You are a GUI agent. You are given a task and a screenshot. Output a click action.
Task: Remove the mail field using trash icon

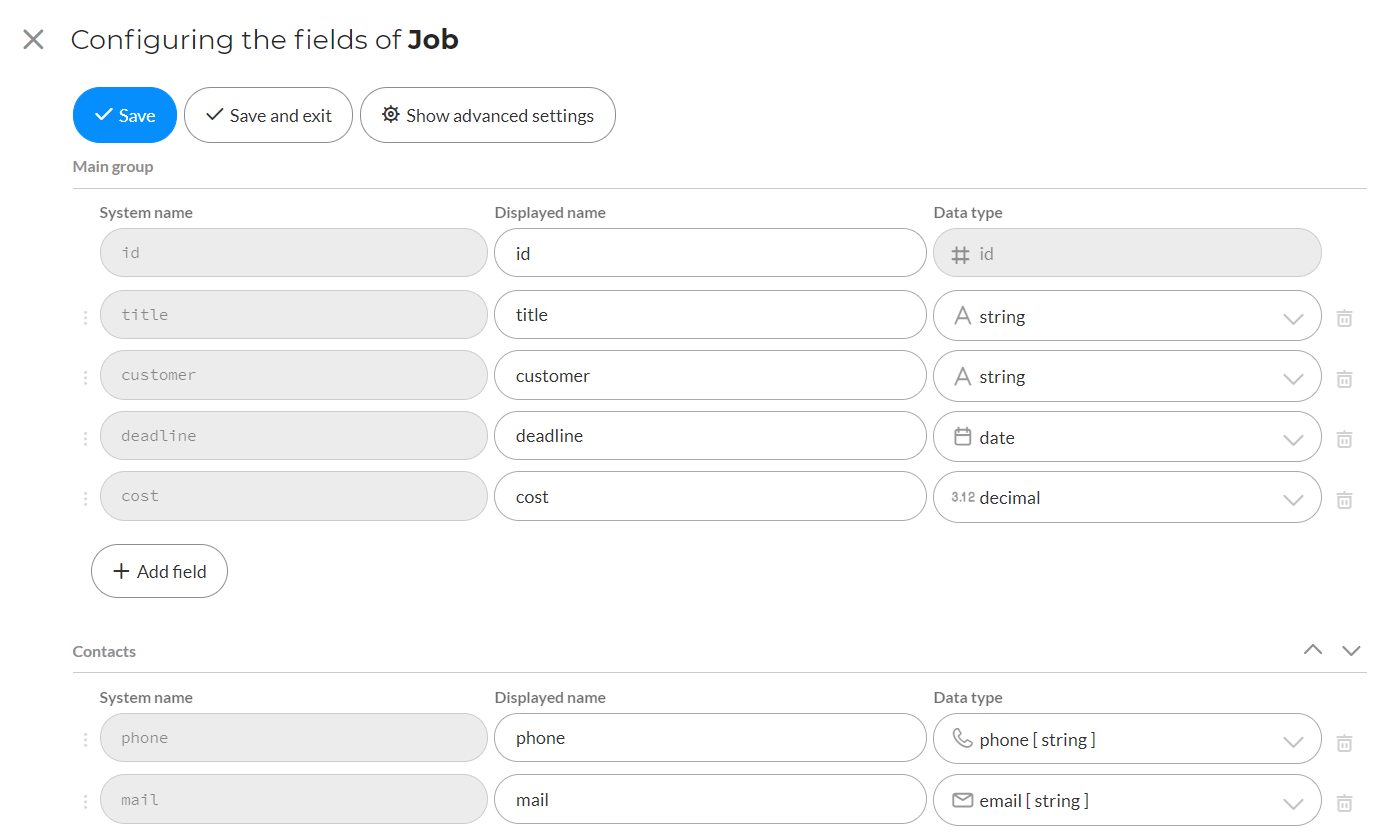click(x=1345, y=803)
